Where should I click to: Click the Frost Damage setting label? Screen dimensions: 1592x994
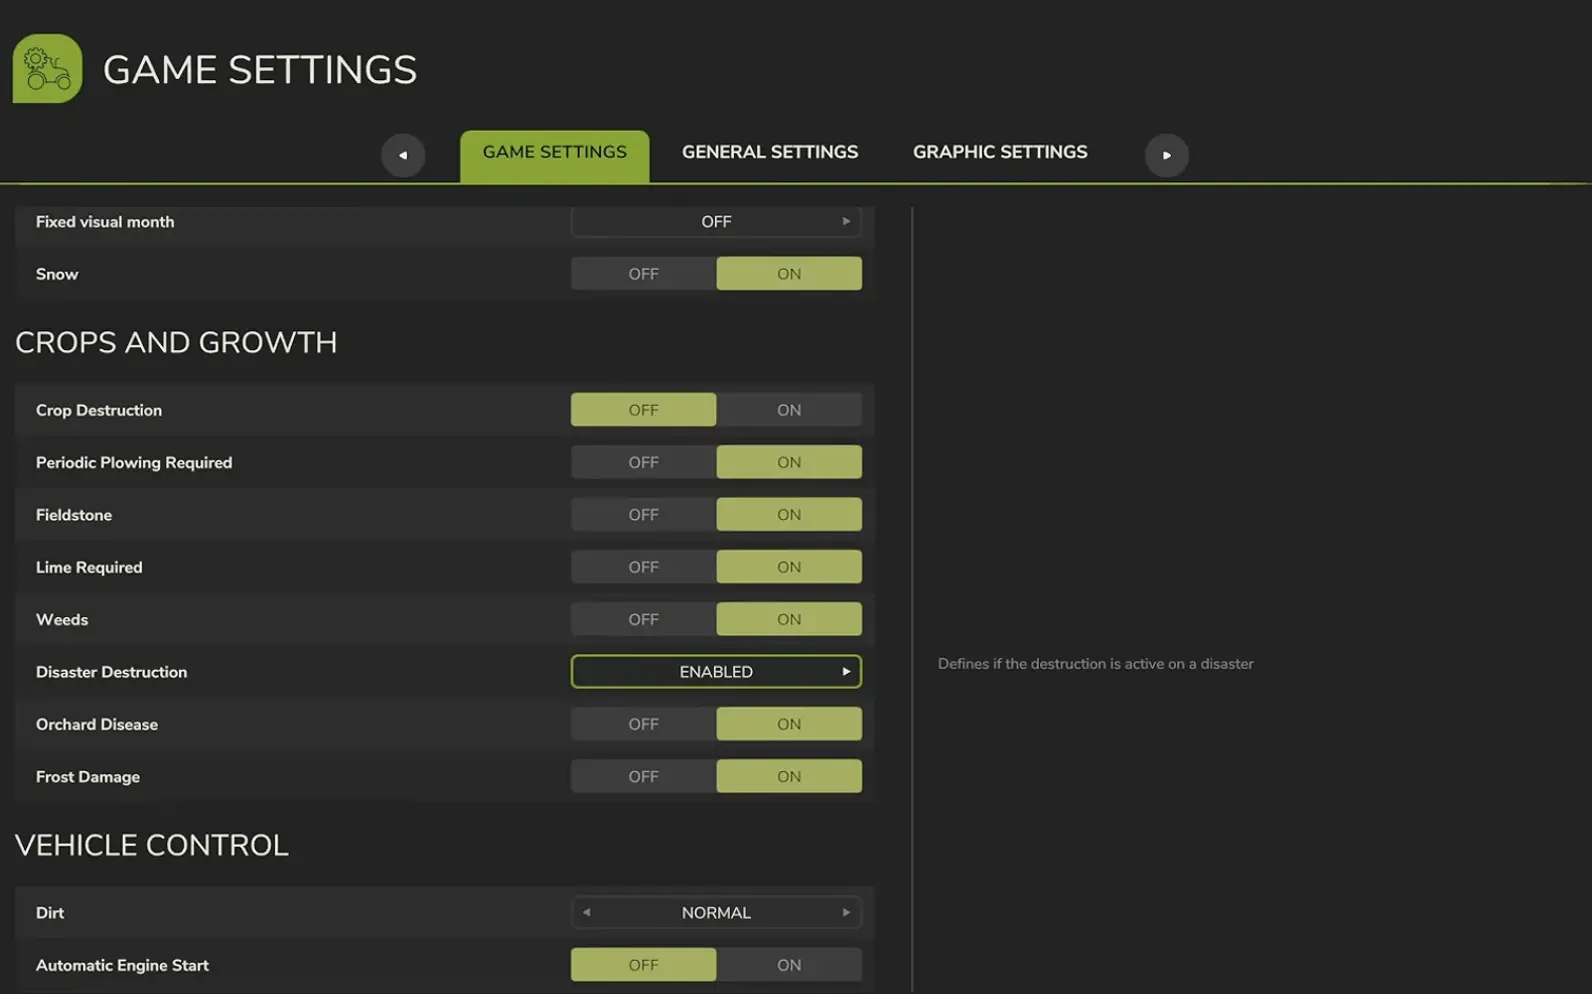[88, 777]
